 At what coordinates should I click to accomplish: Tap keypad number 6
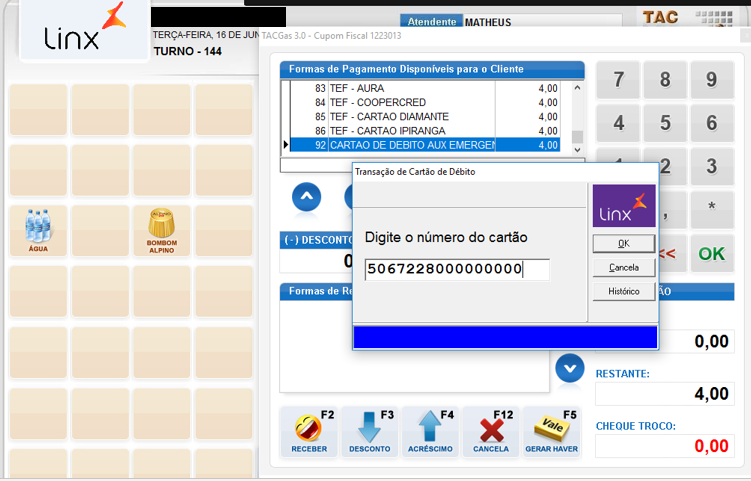(x=712, y=123)
